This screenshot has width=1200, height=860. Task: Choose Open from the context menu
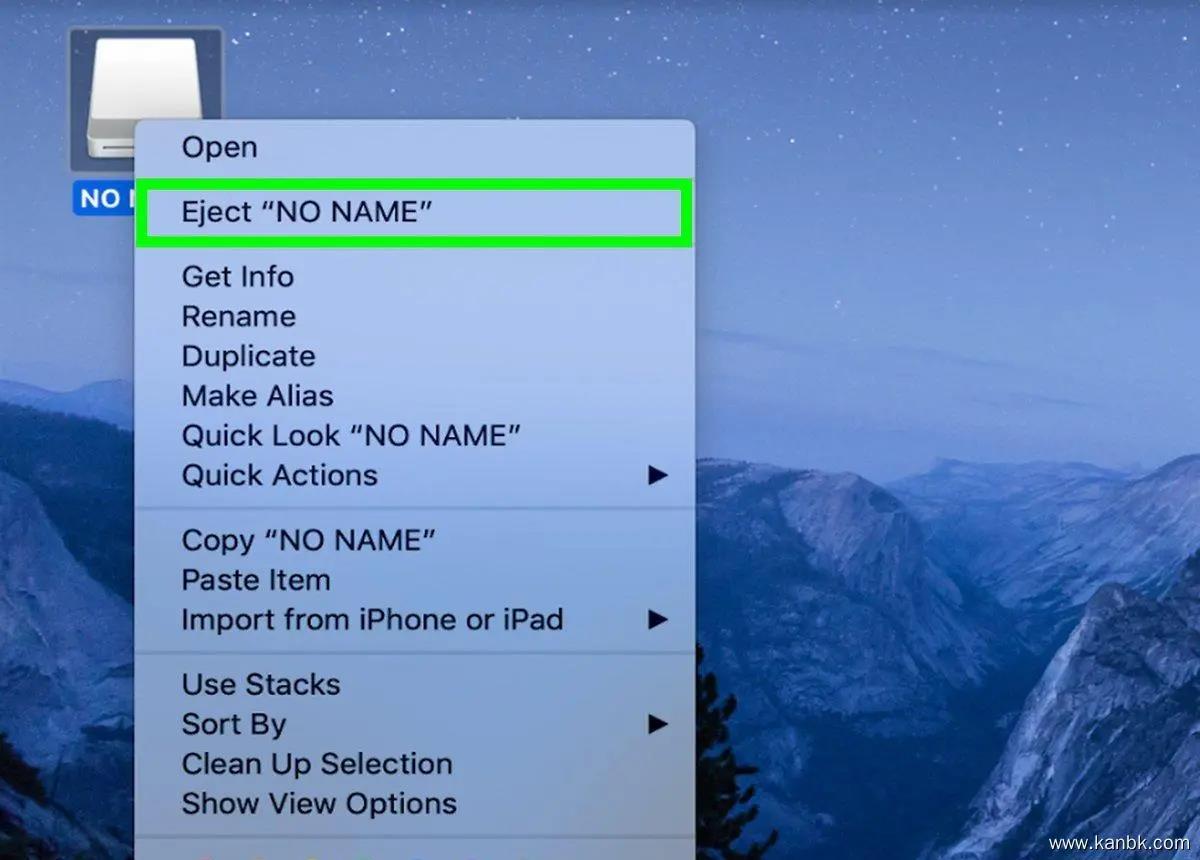coord(219,147)
